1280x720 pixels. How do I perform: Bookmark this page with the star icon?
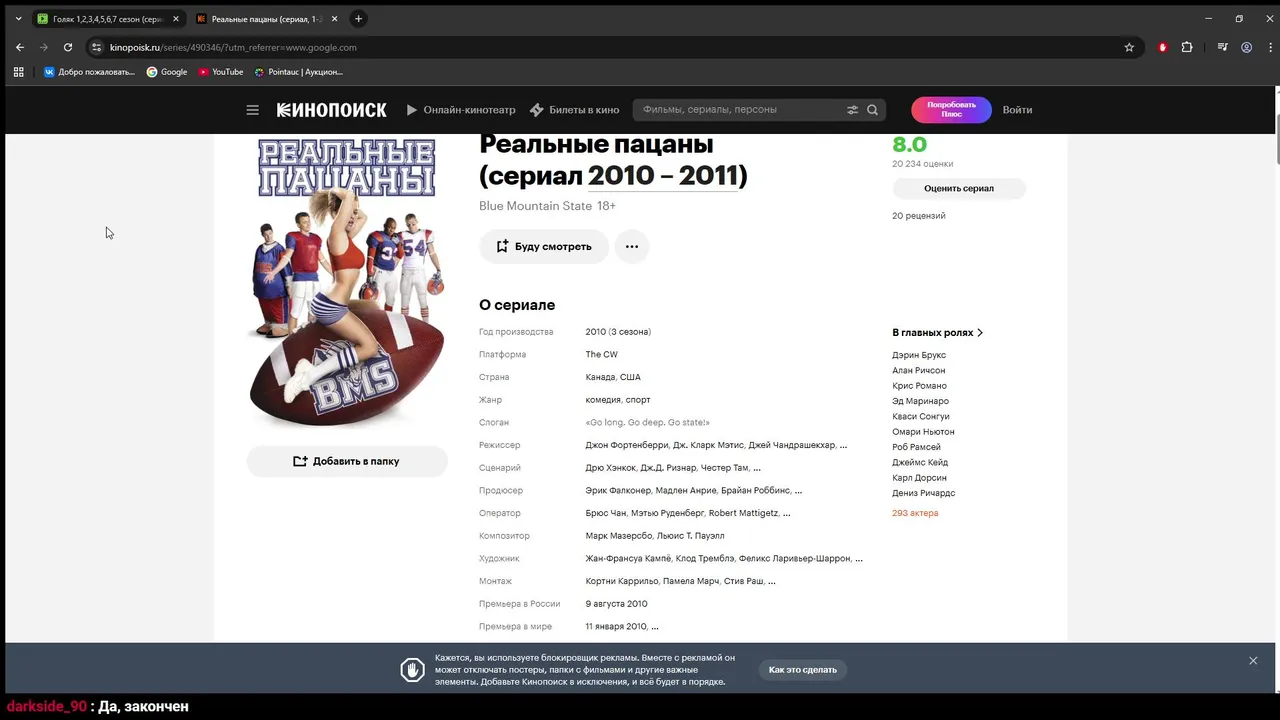tap(1129, 47)
